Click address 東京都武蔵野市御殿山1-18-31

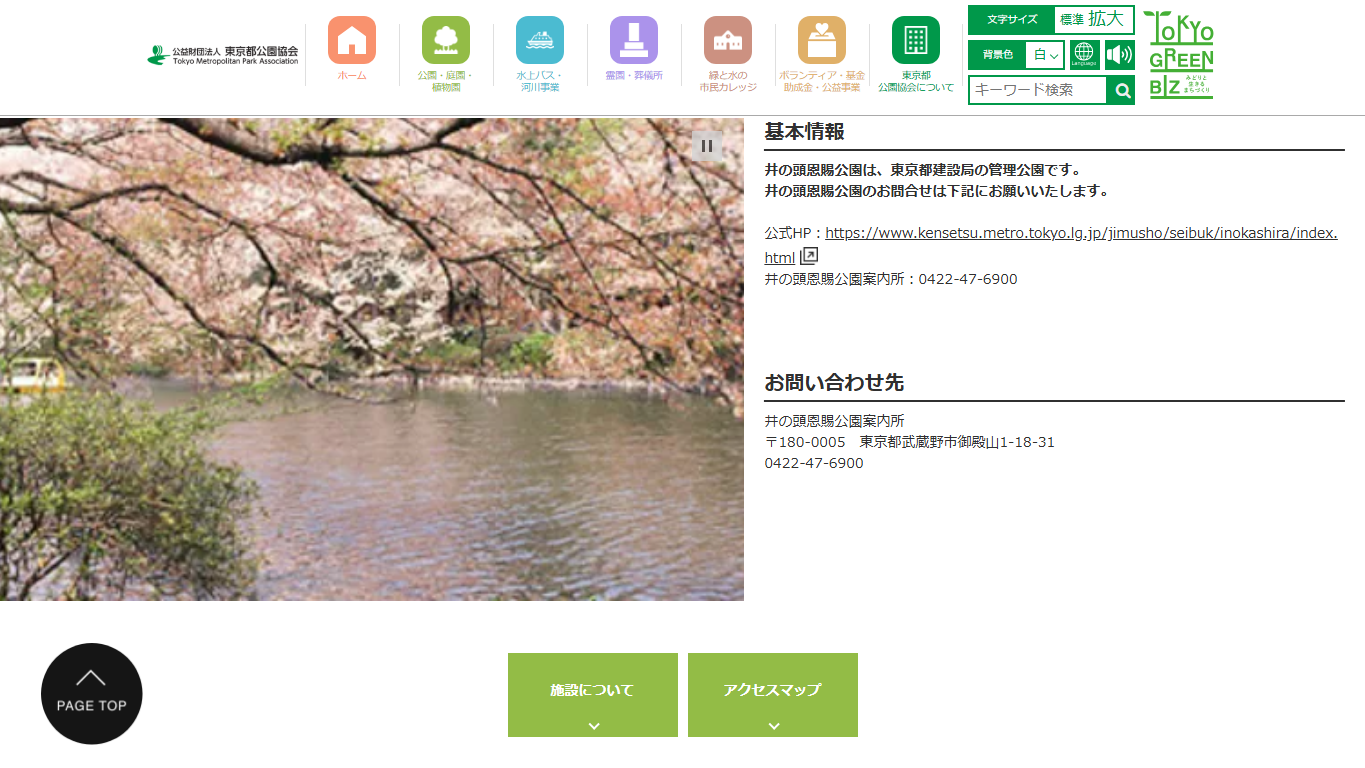(957, 442)
